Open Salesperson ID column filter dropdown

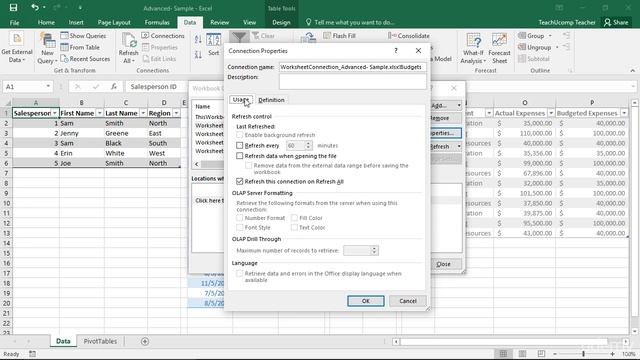click(x=55, y=113)
